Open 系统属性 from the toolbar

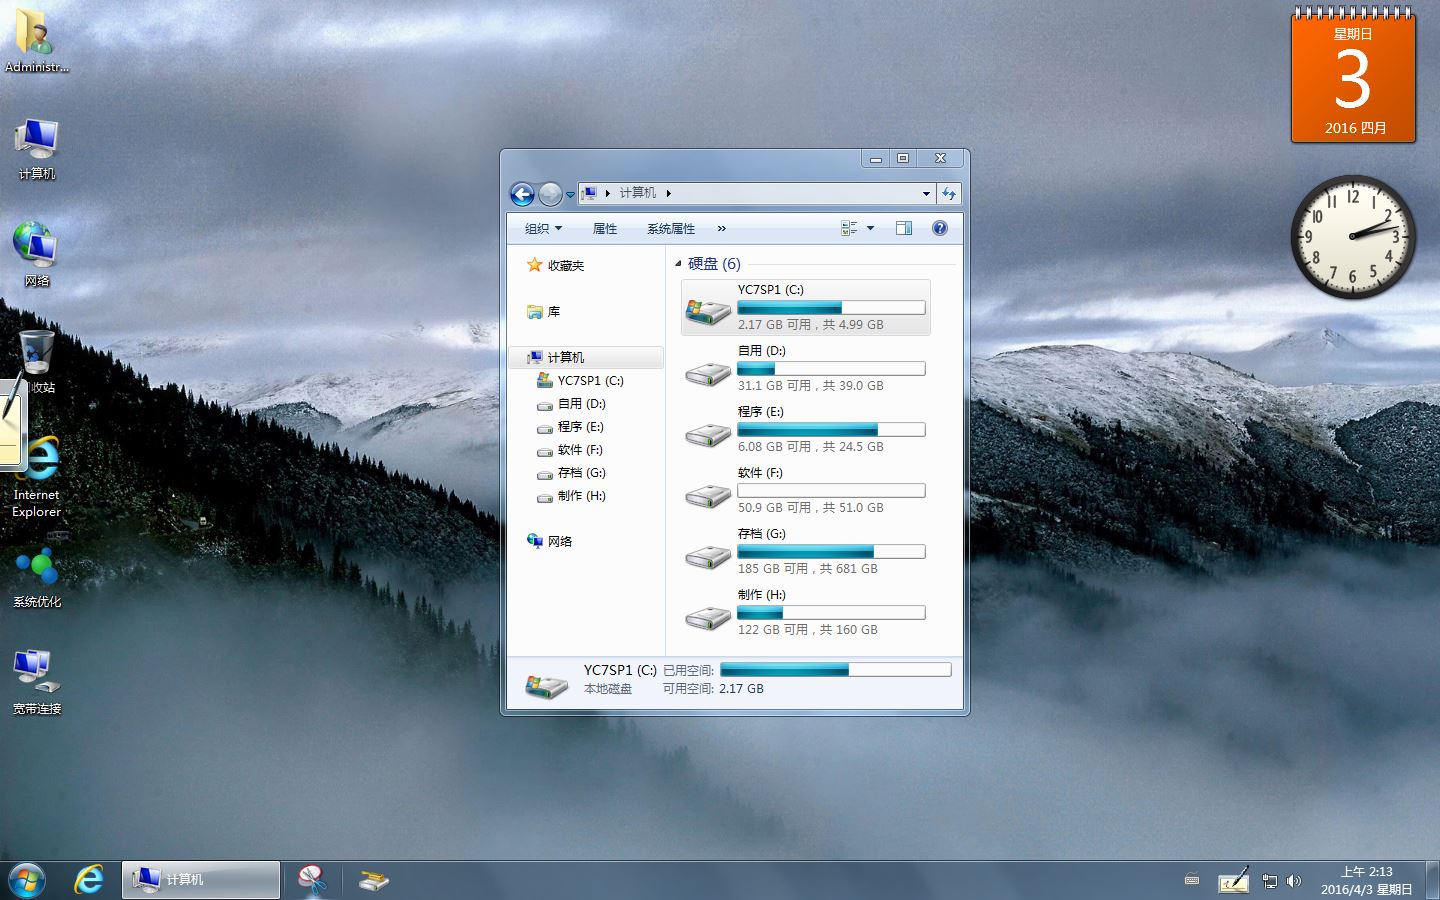click(x=671, y=229)
